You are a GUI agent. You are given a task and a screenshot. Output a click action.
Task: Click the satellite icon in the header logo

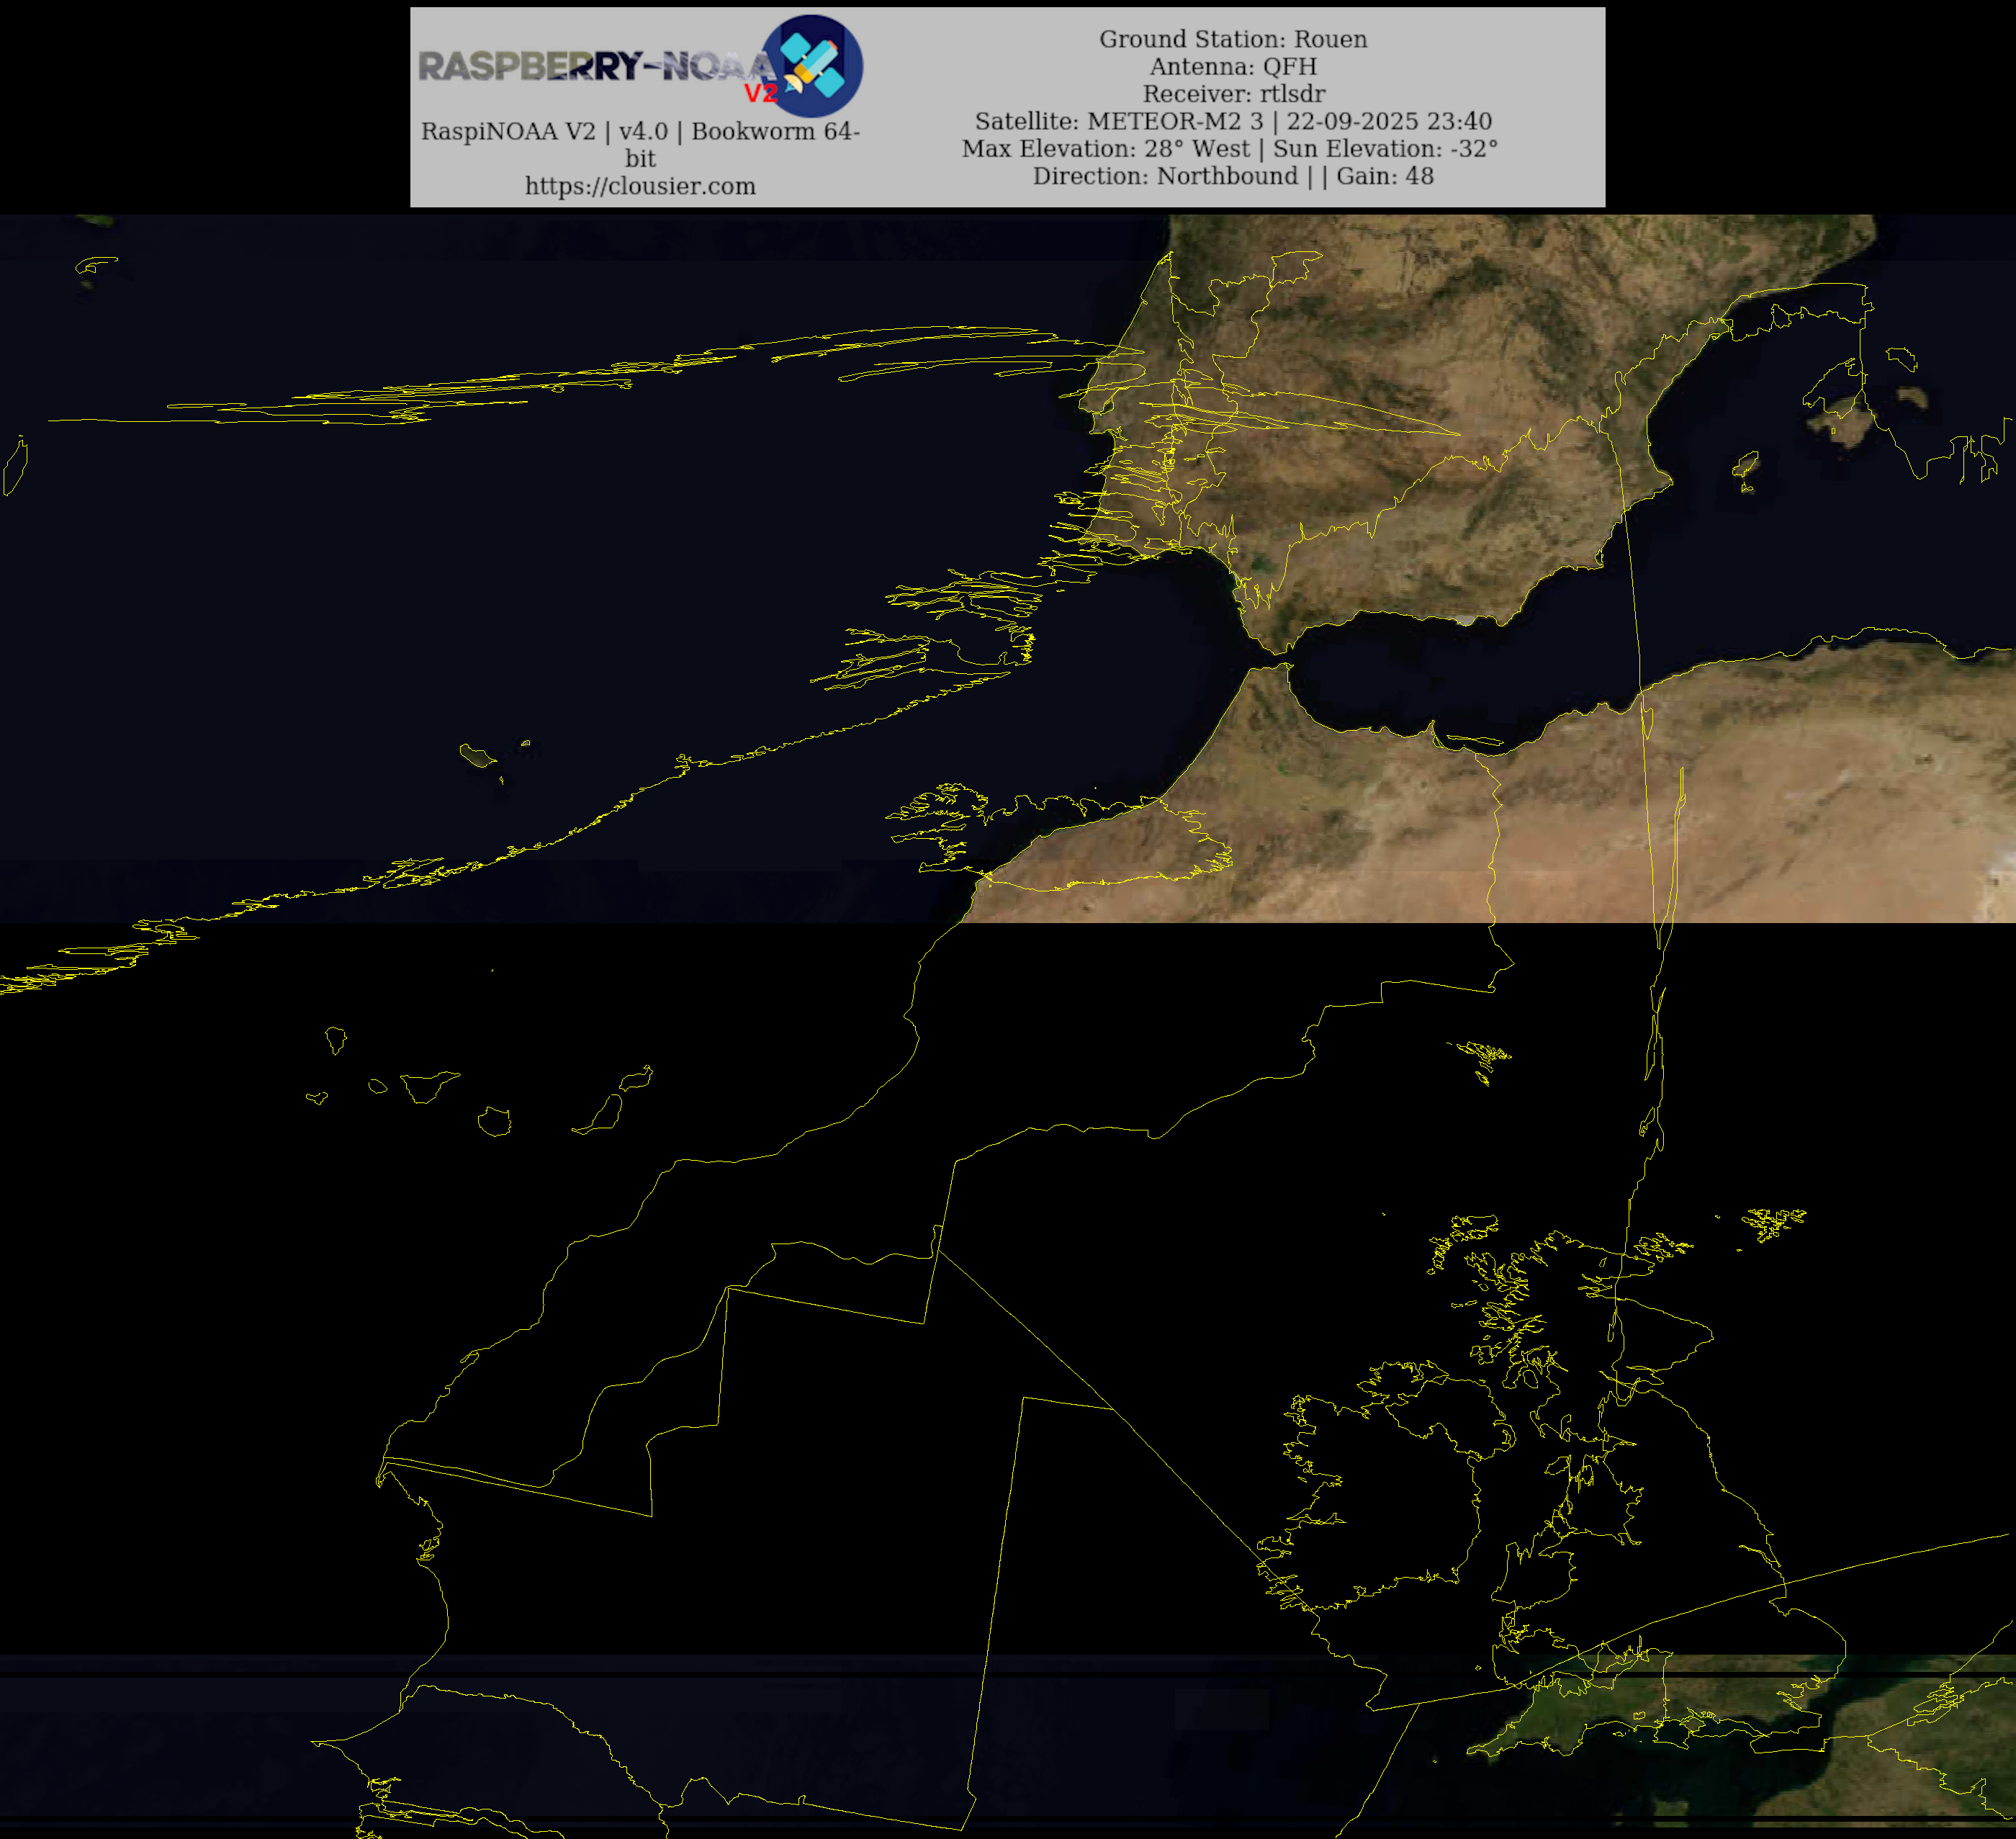click(812, 65)
